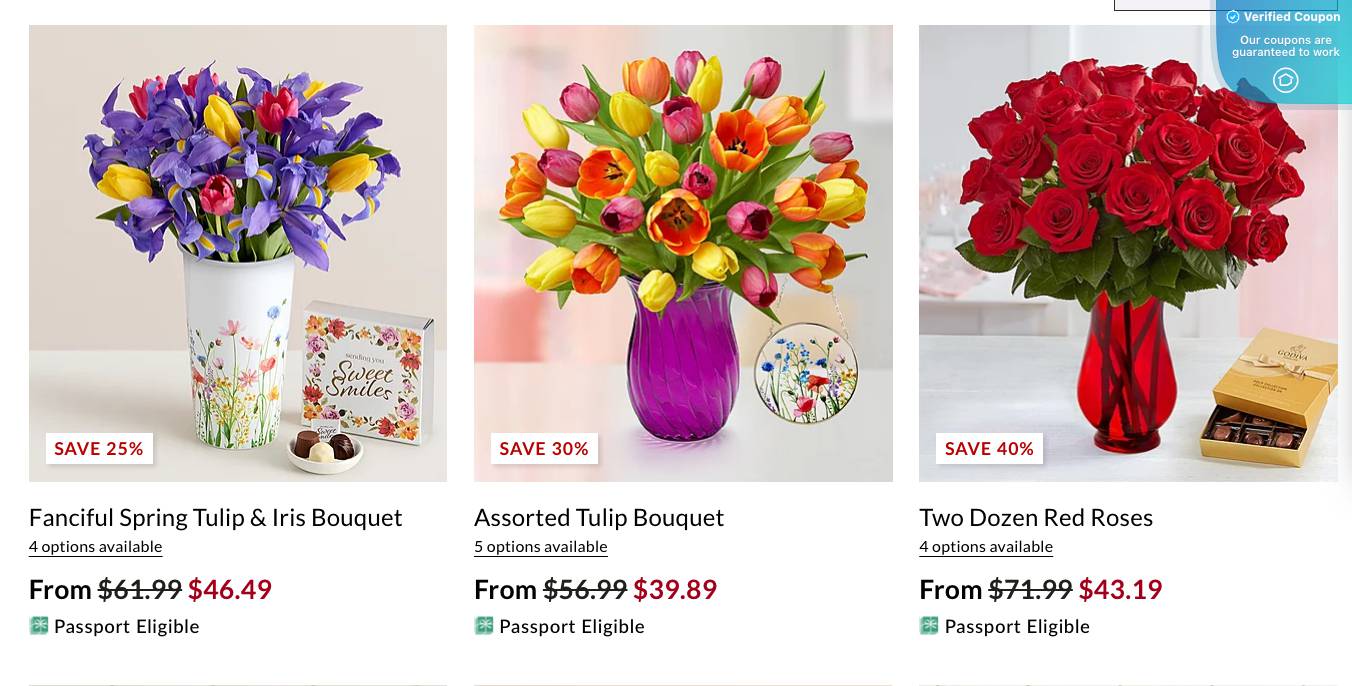Expand the 4 options for Fanciful Spring Tulip bouquet

[x=95, y=546]
